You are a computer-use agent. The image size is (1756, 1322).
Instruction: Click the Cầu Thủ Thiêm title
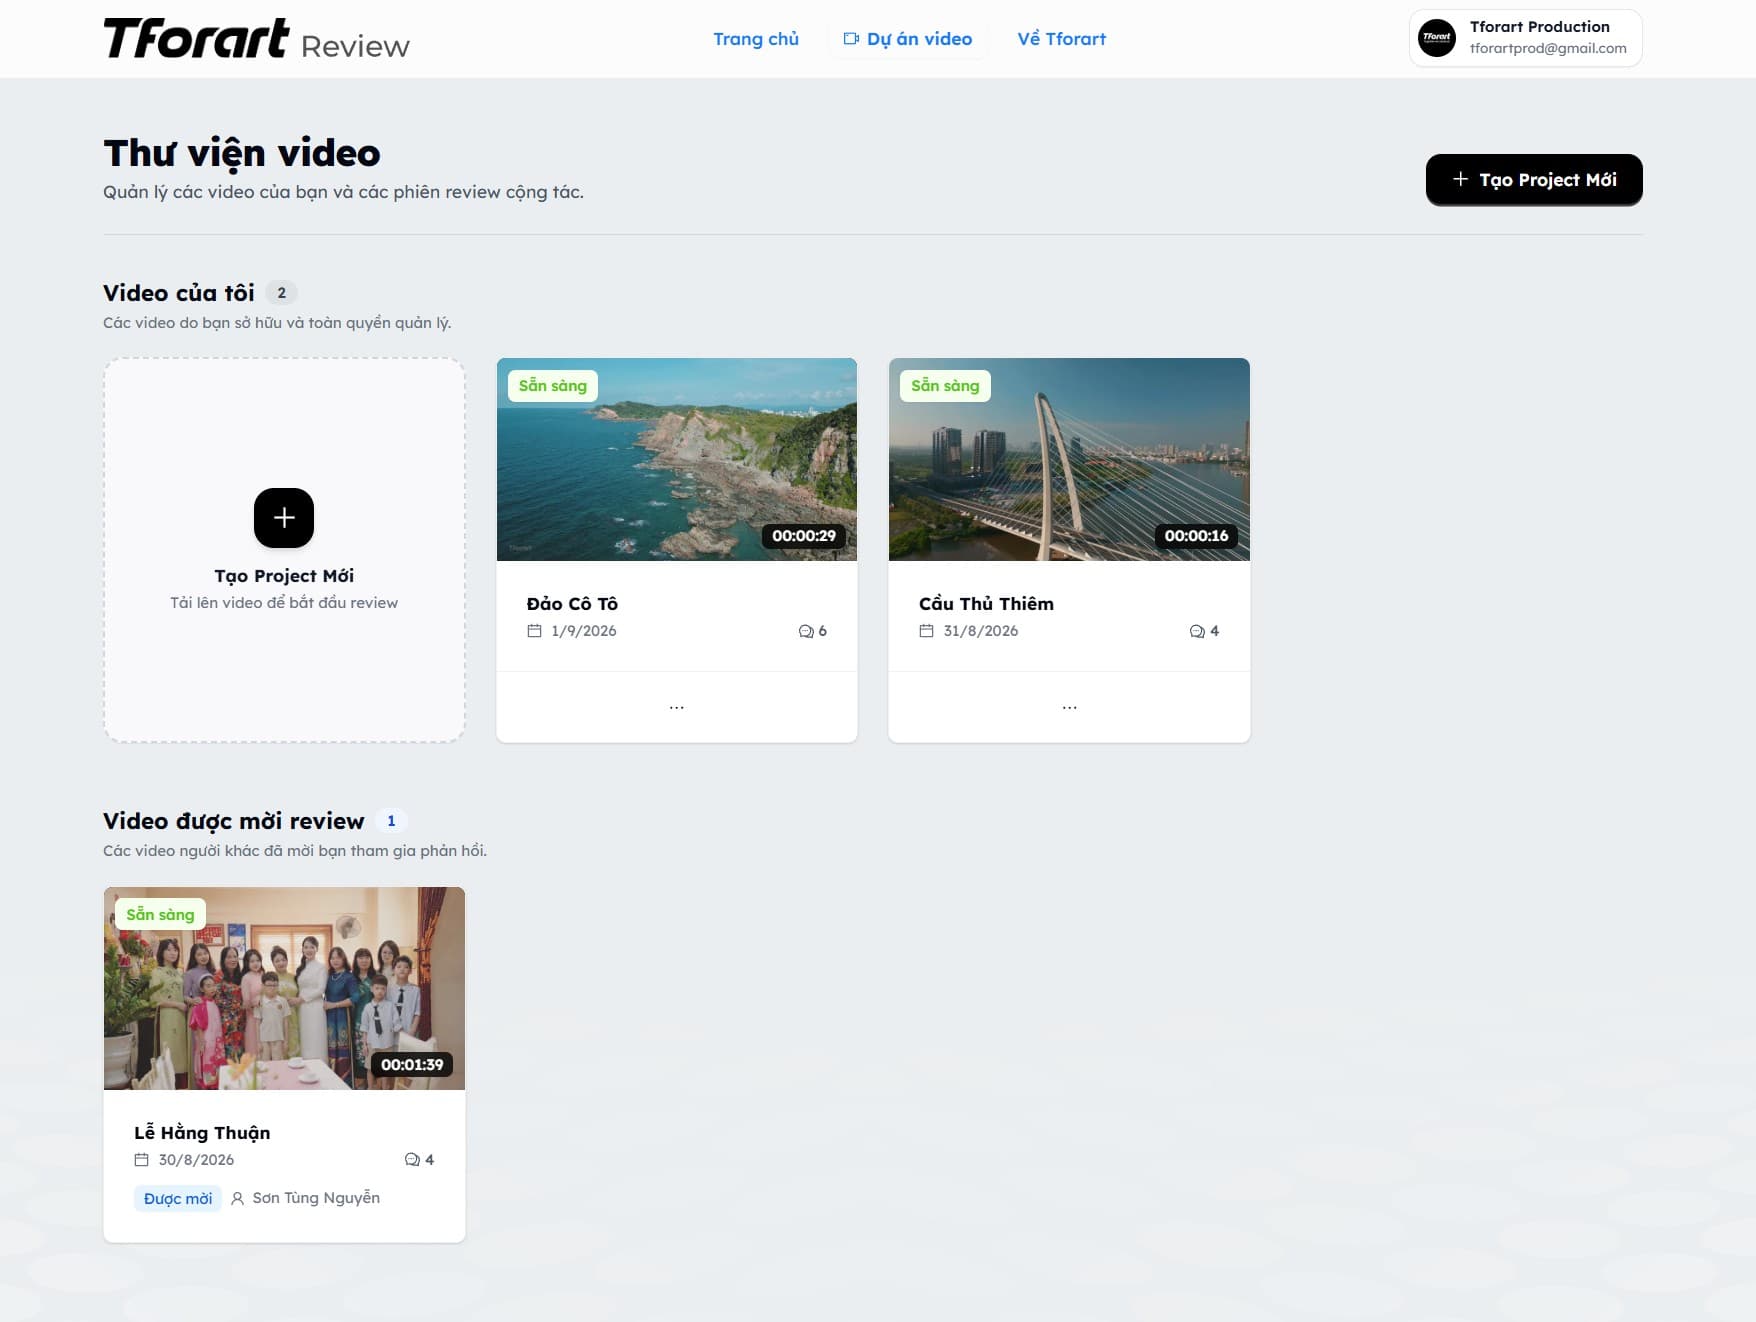(986, 604)
